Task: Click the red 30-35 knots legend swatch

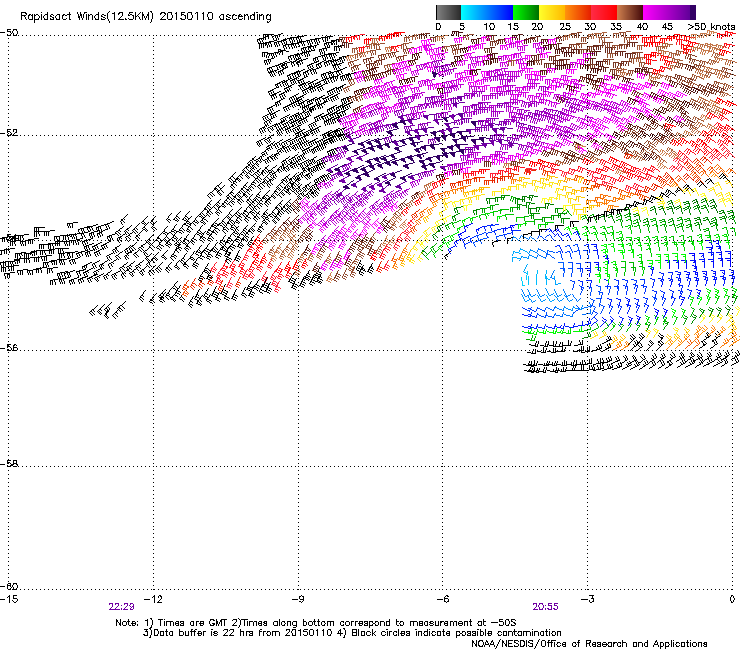Action: tap(604, 12)
